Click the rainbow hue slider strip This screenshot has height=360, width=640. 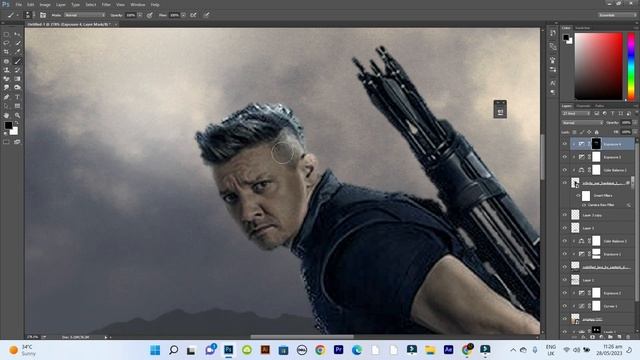point(631,66)
